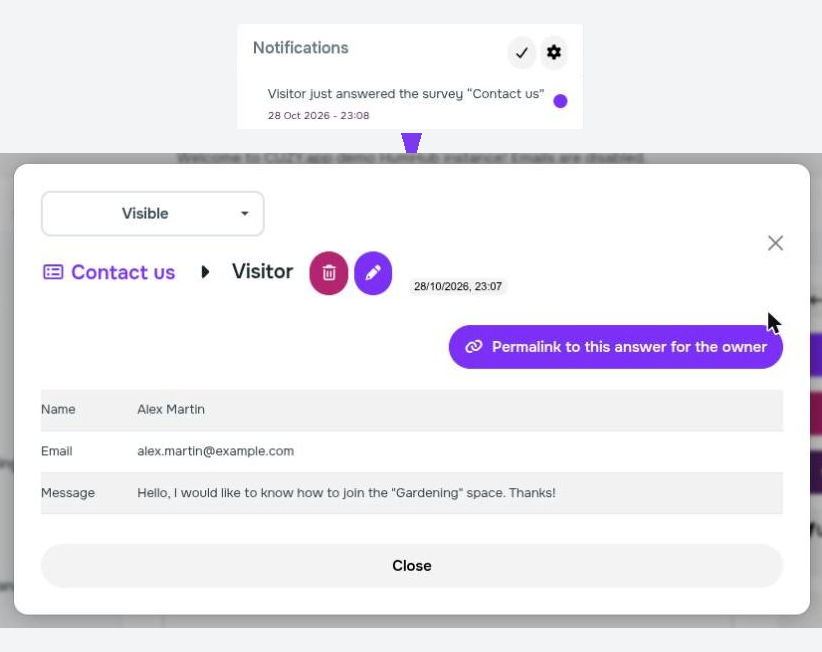Open the Contact us survey link
Viewport: 822px width, 652px height.
[123, 272]
